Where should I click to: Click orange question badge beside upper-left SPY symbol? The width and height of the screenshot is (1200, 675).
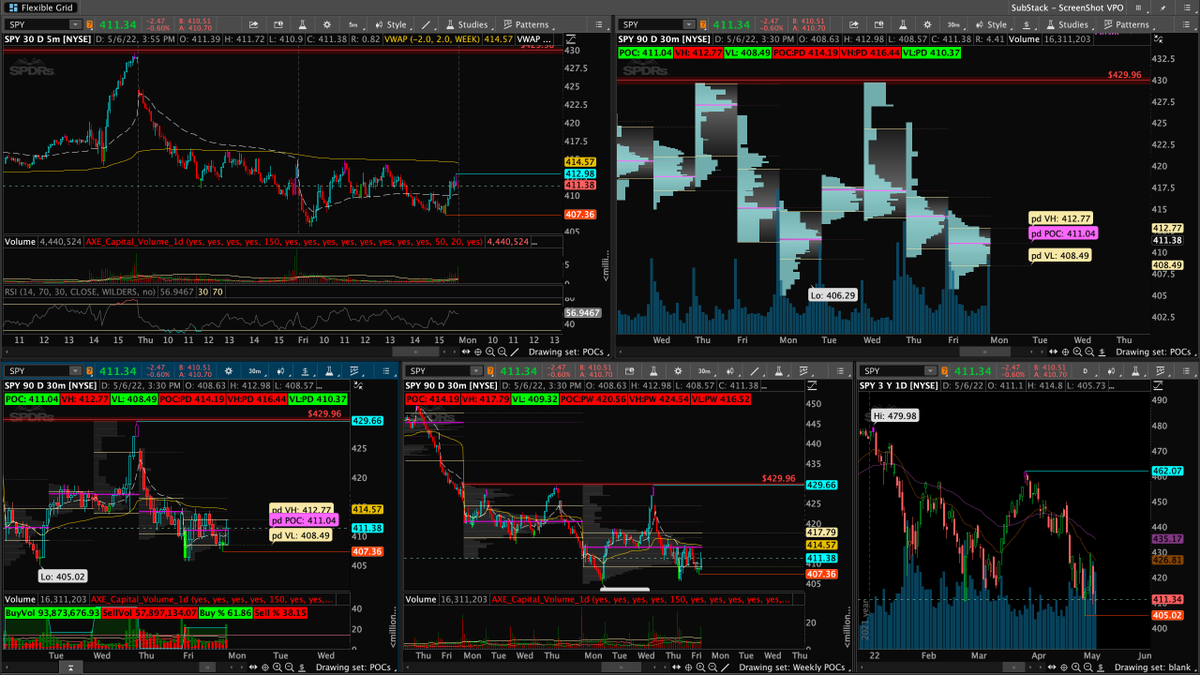(89, 24)
